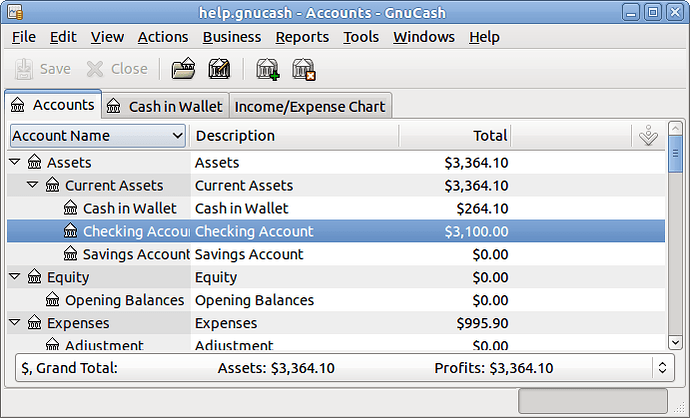Click the Open Account toolbar icon
Image resolution: width=690 pixels, height=418 pixels.
pos(183,69)
